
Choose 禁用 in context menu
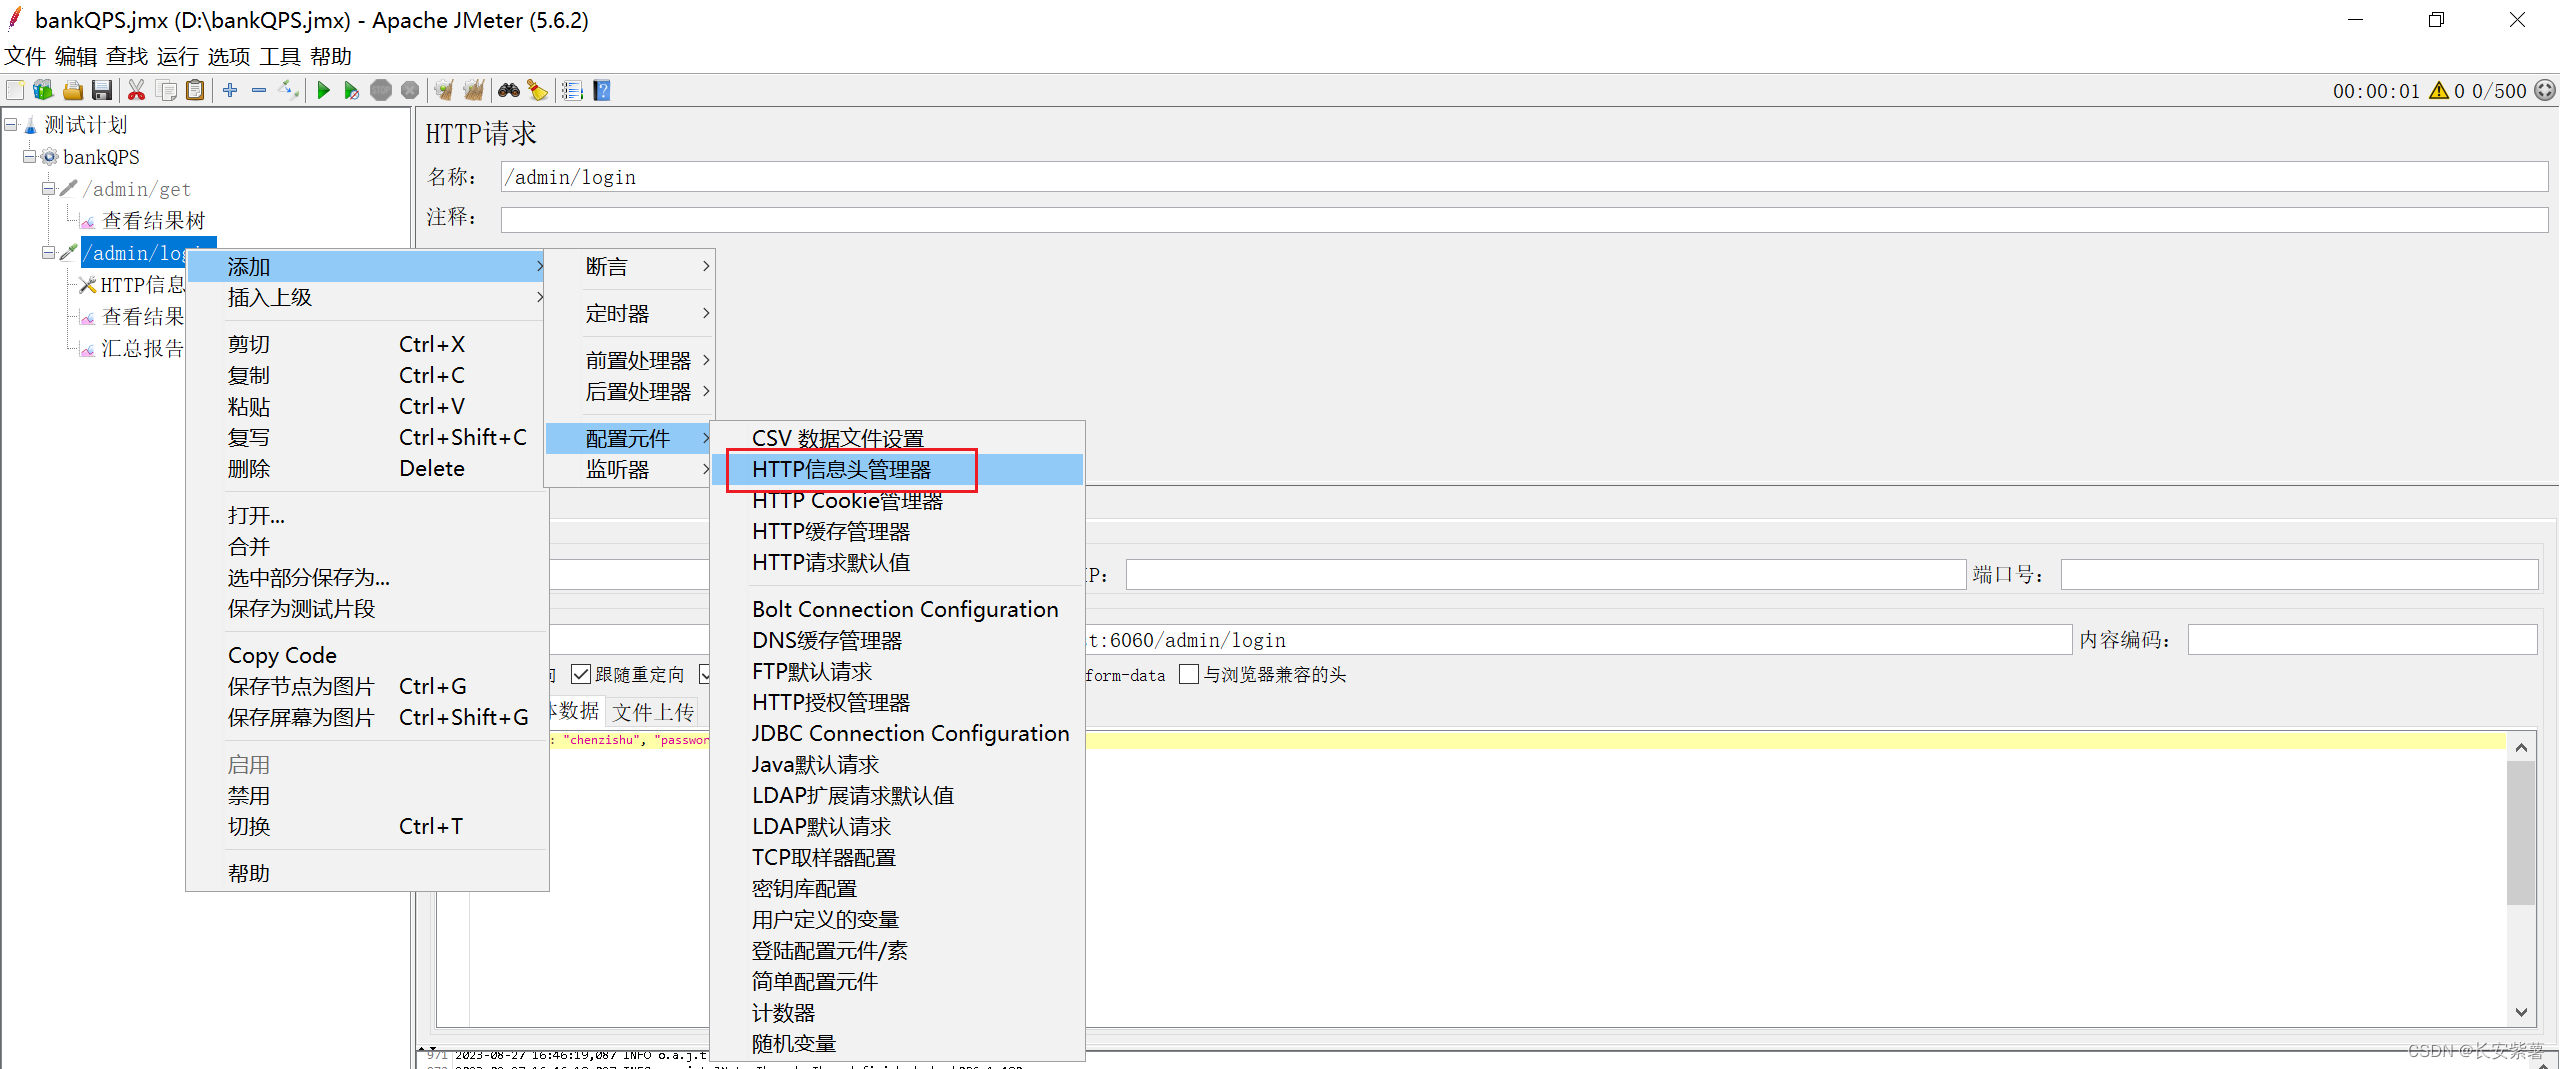(367, 796)
